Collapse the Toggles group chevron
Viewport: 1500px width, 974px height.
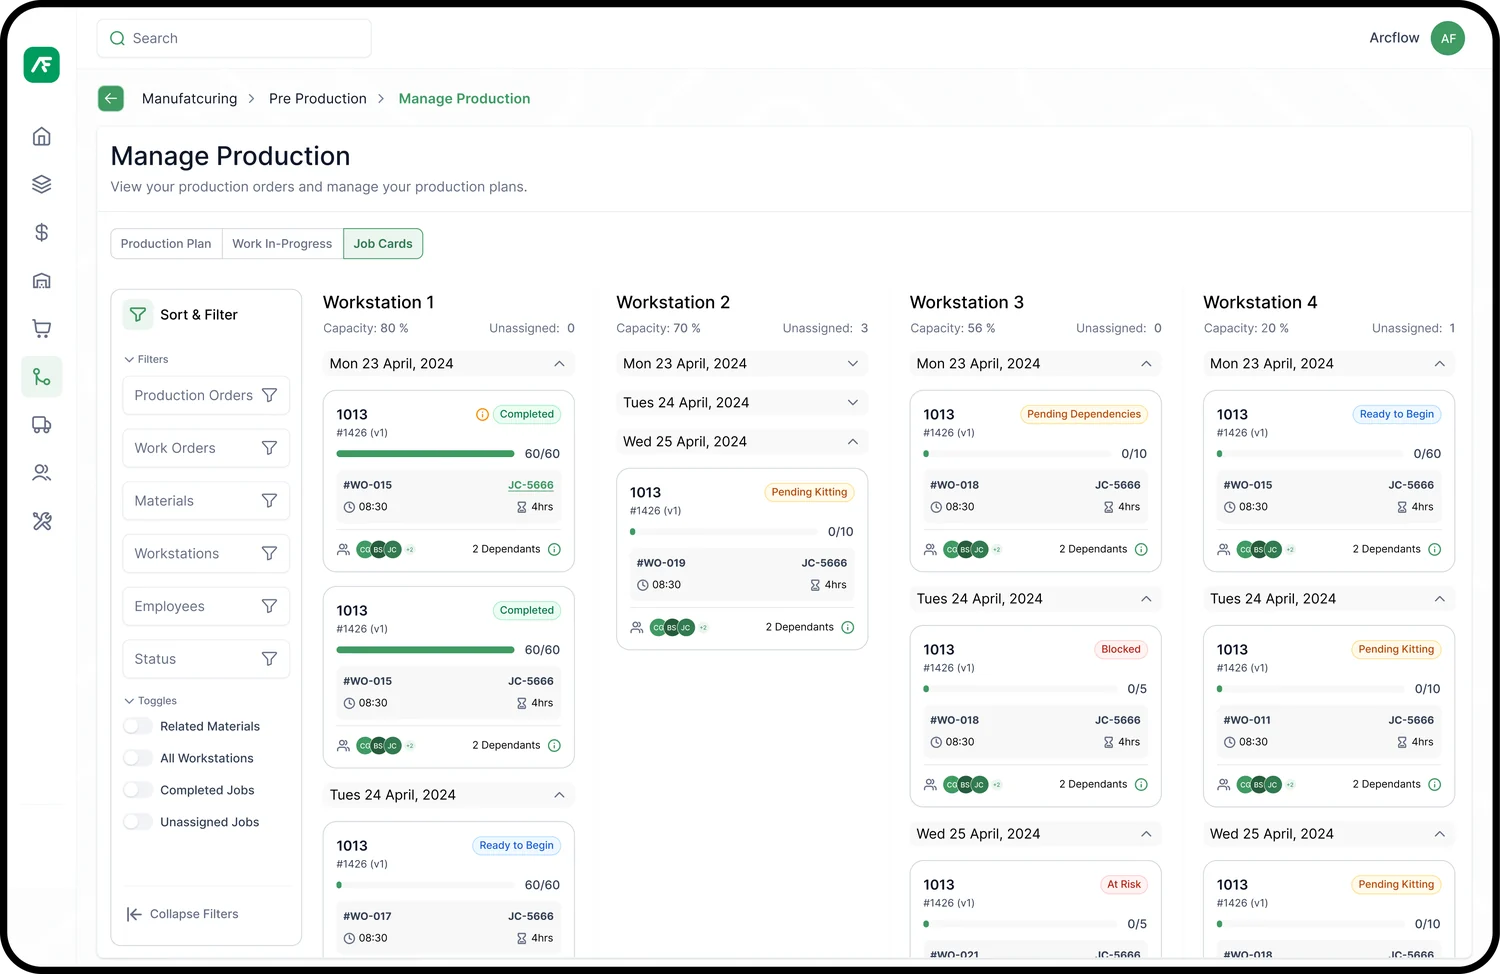click(x=129, y=701)
